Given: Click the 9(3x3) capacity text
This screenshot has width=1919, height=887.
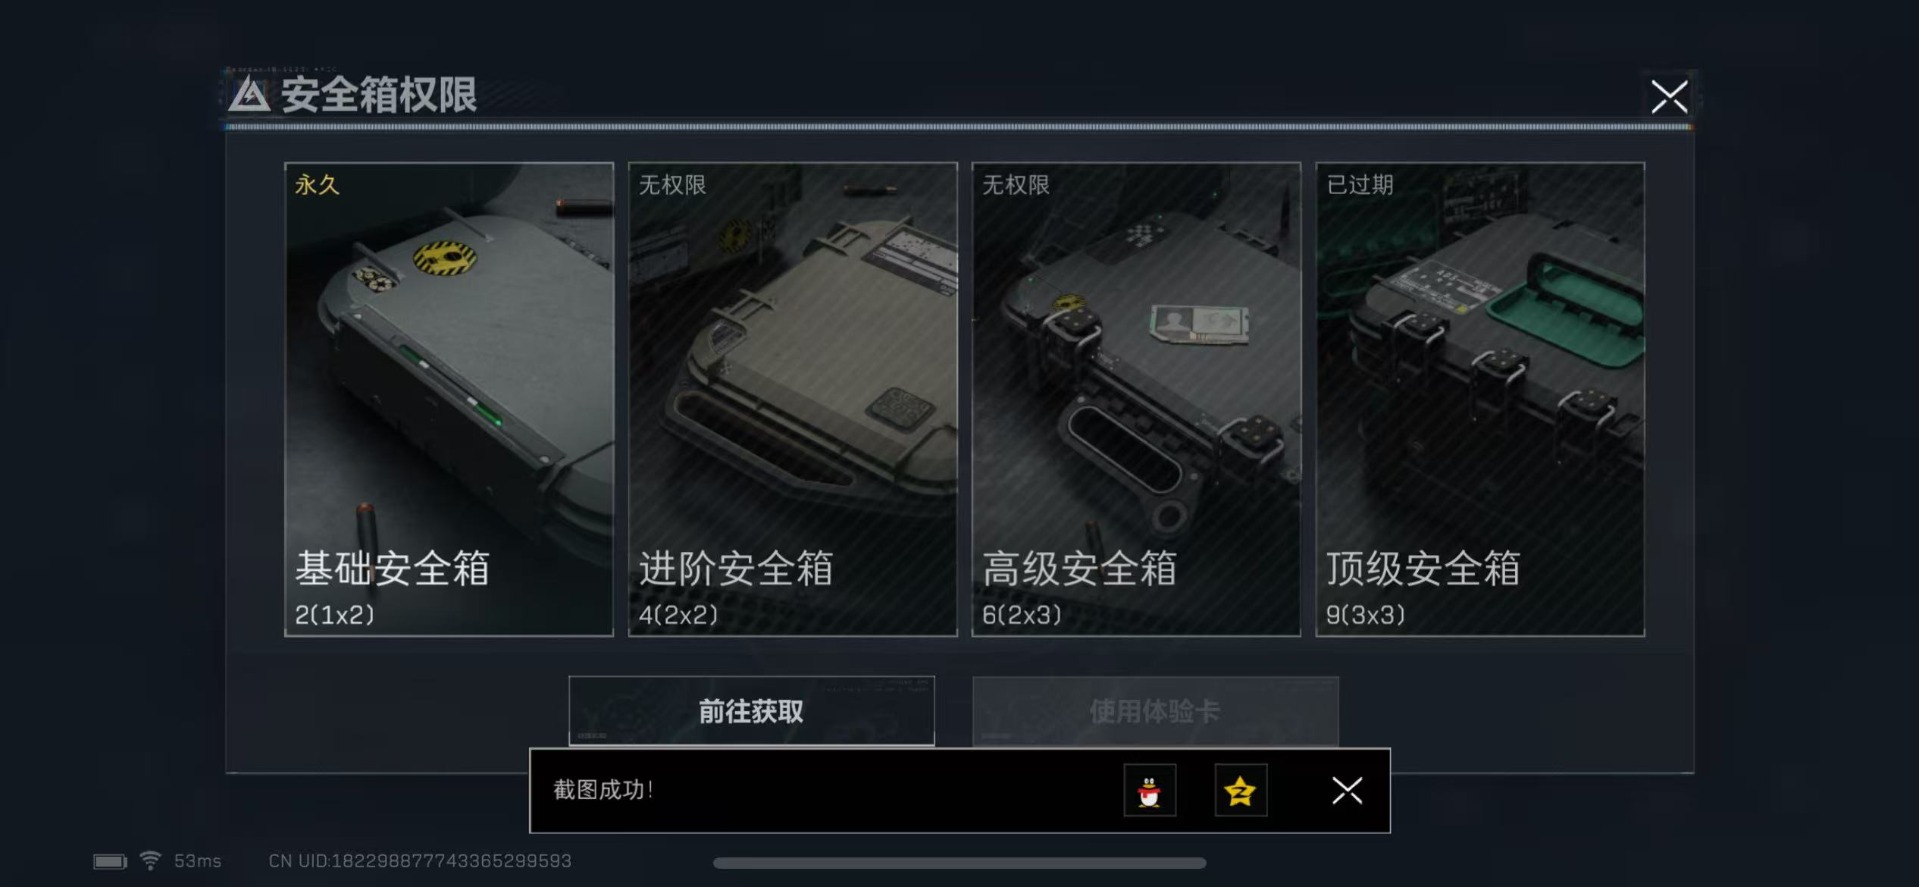Looking at the screenshot, I should click(x=1365, y=615).
